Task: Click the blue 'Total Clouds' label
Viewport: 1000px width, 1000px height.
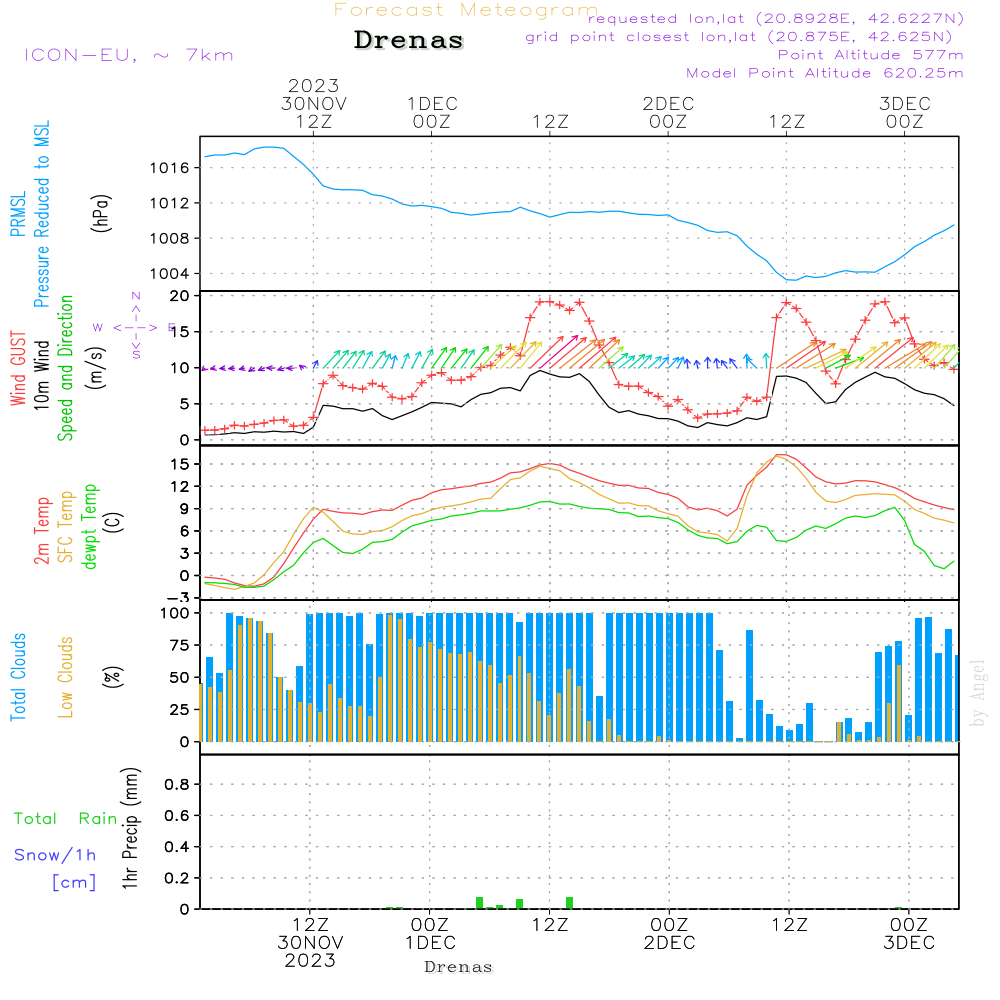Action: [18, 677]
